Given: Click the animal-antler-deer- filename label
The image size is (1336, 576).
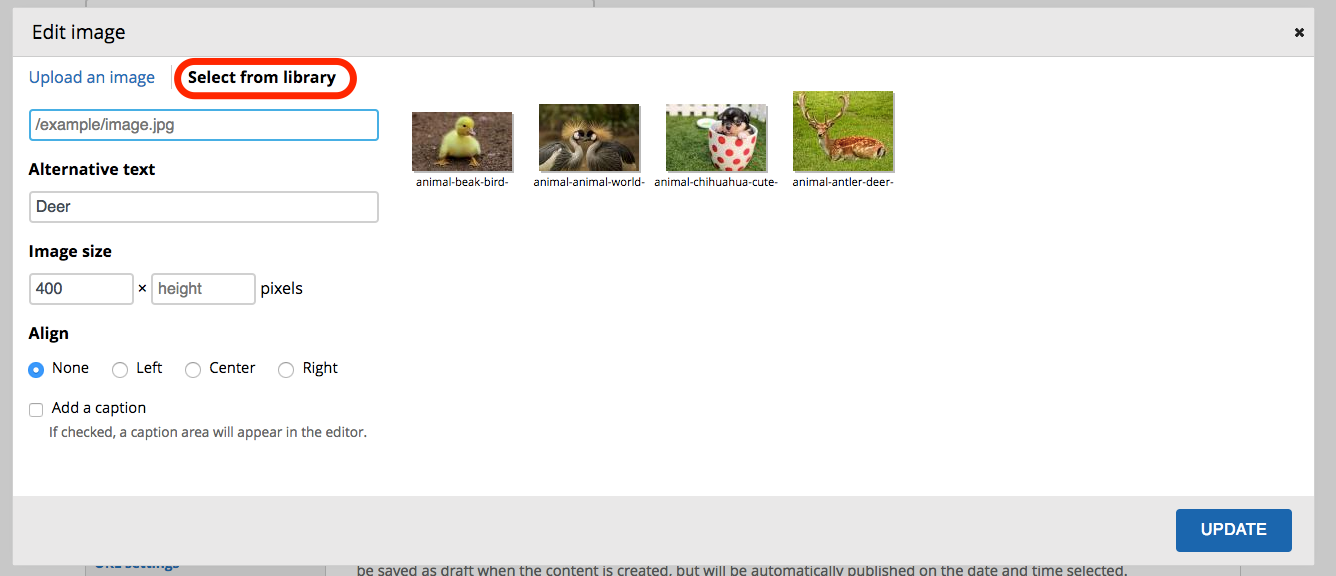Looking at the screenshot, I should point(843,182).
